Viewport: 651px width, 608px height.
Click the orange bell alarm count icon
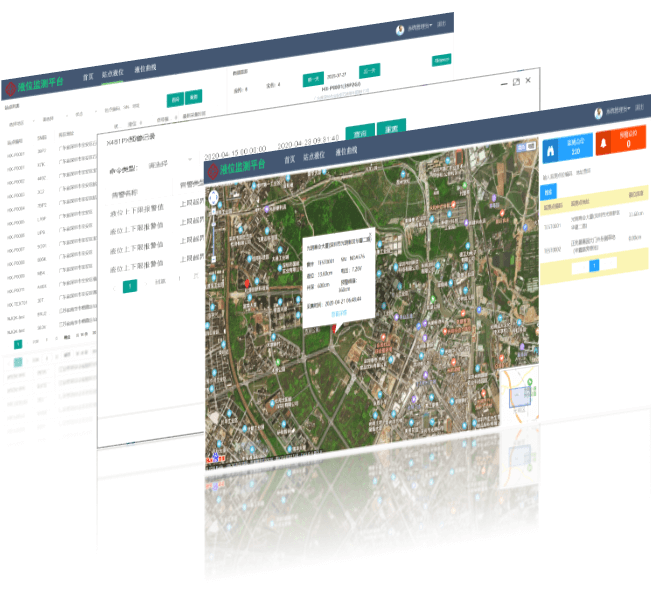tap(604, 143)
